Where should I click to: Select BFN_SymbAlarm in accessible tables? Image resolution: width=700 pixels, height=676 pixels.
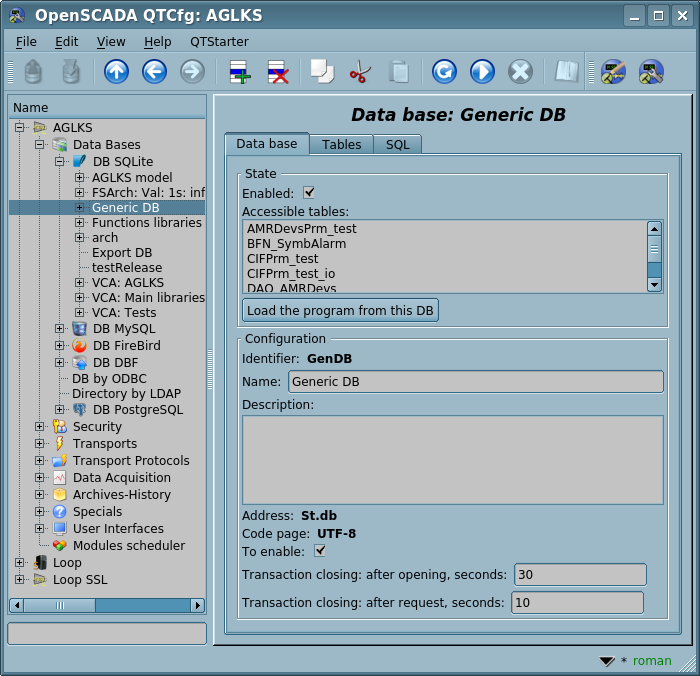click(x=296, y=244)
